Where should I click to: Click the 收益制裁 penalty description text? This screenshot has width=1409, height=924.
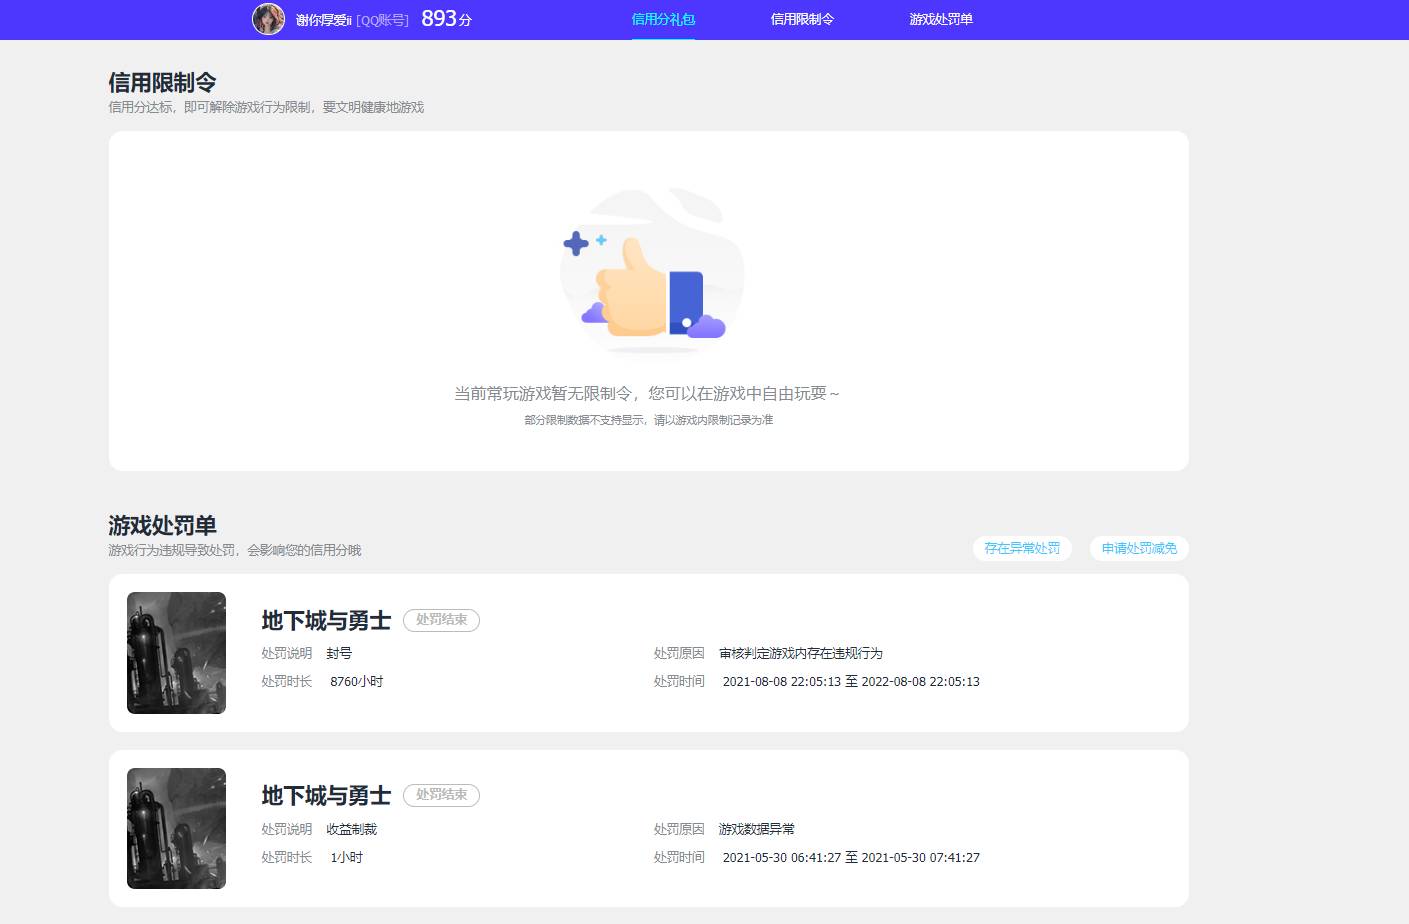pos(351,829)
